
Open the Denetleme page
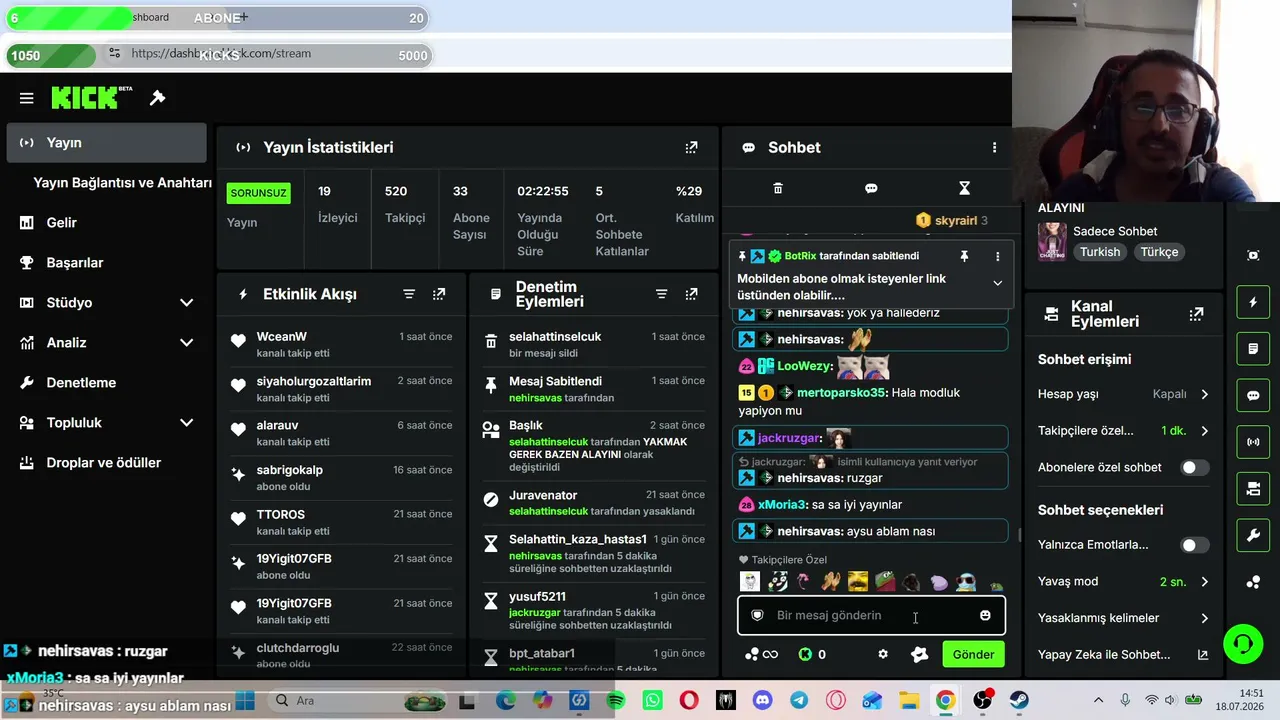click(106, 382)
